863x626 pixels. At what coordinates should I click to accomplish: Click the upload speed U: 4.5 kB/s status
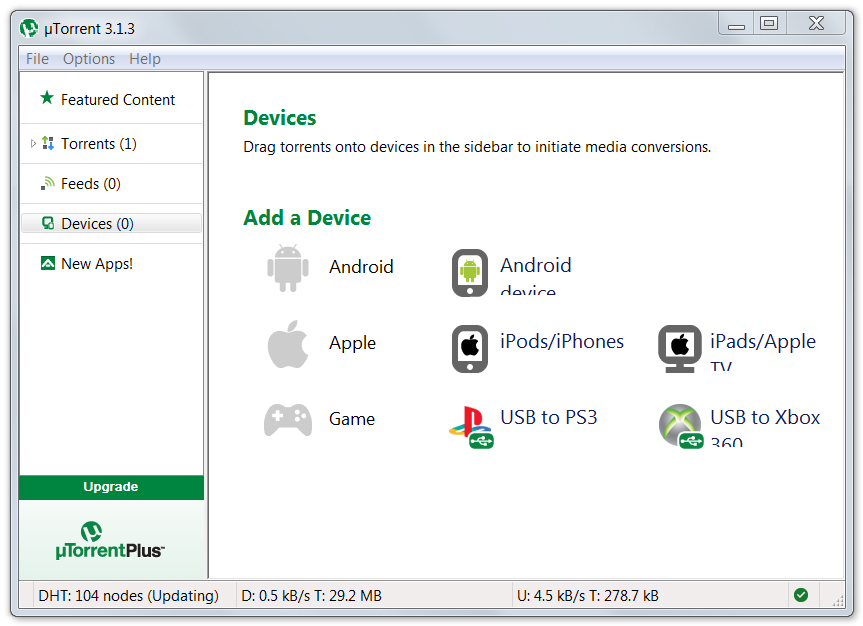tap(588, 595)
